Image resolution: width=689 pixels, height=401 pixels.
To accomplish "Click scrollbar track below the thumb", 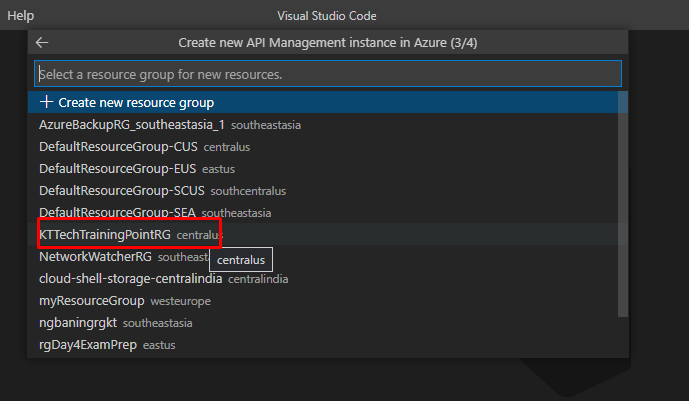I will tap(623, 338).
